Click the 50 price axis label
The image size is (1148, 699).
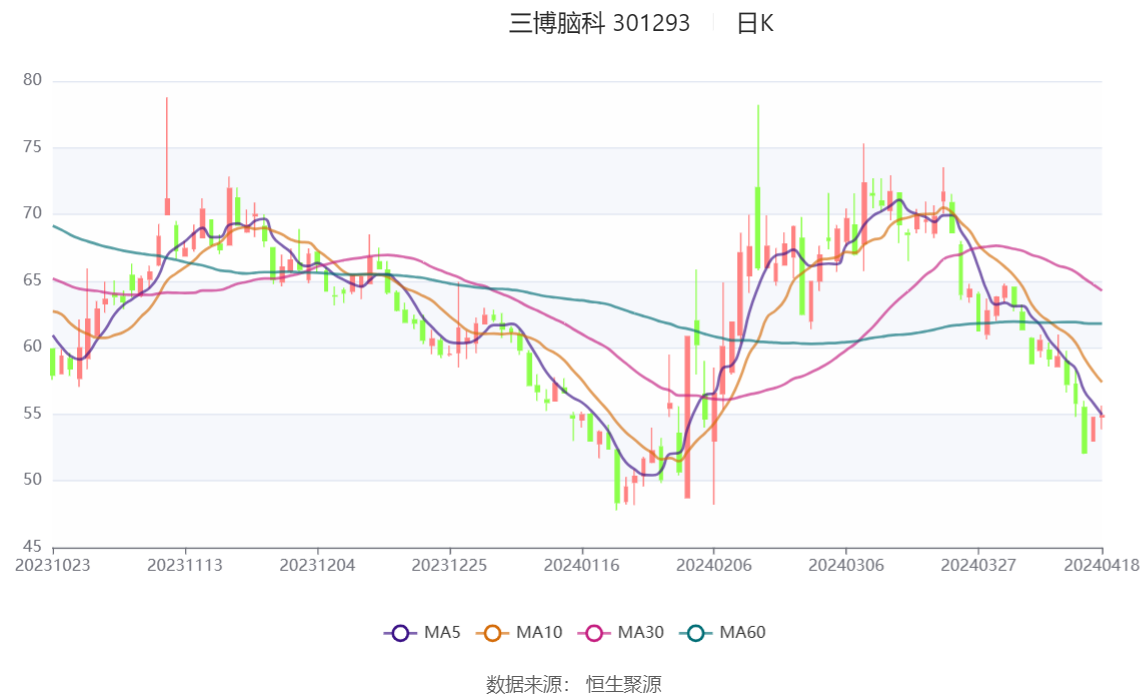pos(32,480)
